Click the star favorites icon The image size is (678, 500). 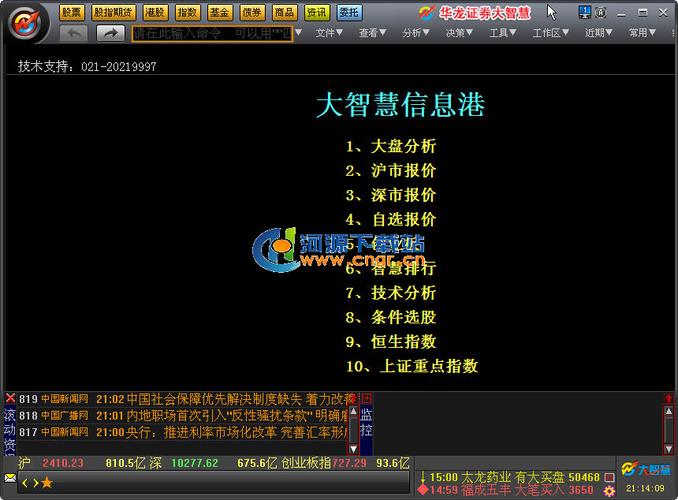click(47, 483)
